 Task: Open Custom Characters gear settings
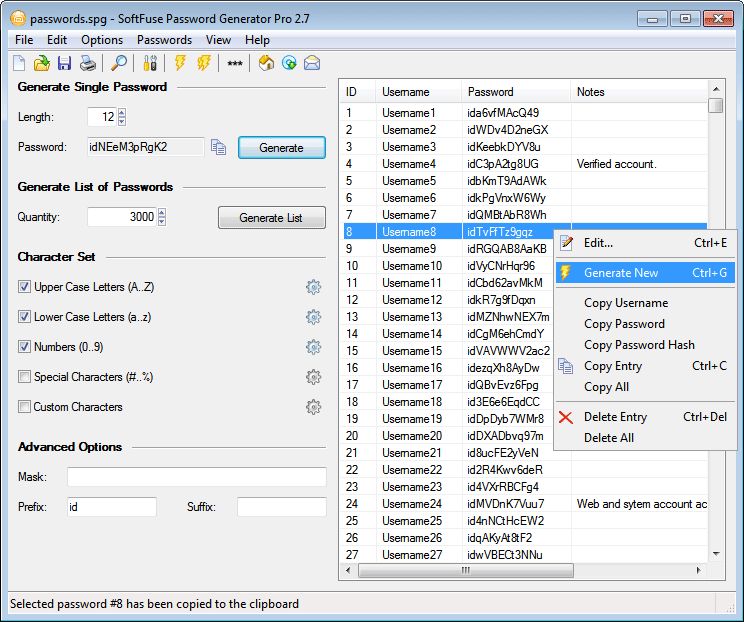(x=313, y=407)
